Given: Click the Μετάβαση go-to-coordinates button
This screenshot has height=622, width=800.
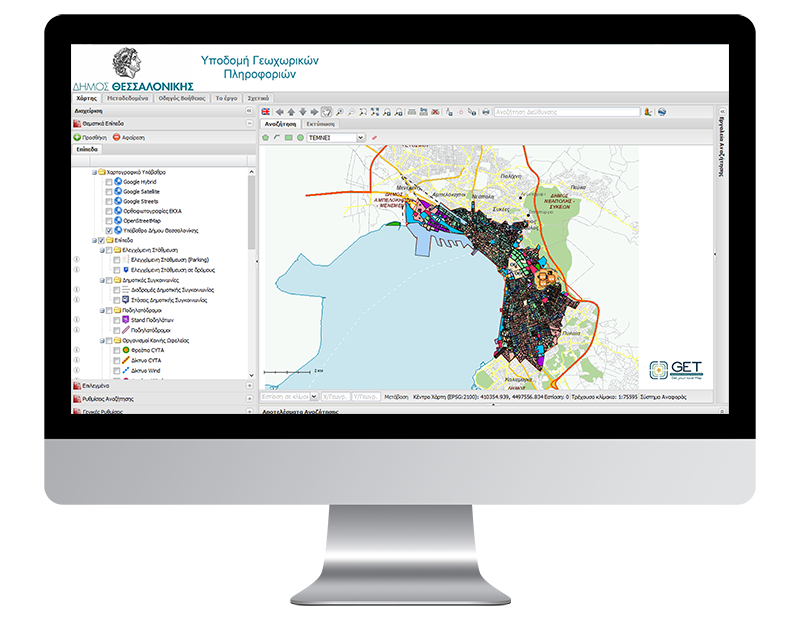Looking at the screenshot, I should tap(396, 396).
